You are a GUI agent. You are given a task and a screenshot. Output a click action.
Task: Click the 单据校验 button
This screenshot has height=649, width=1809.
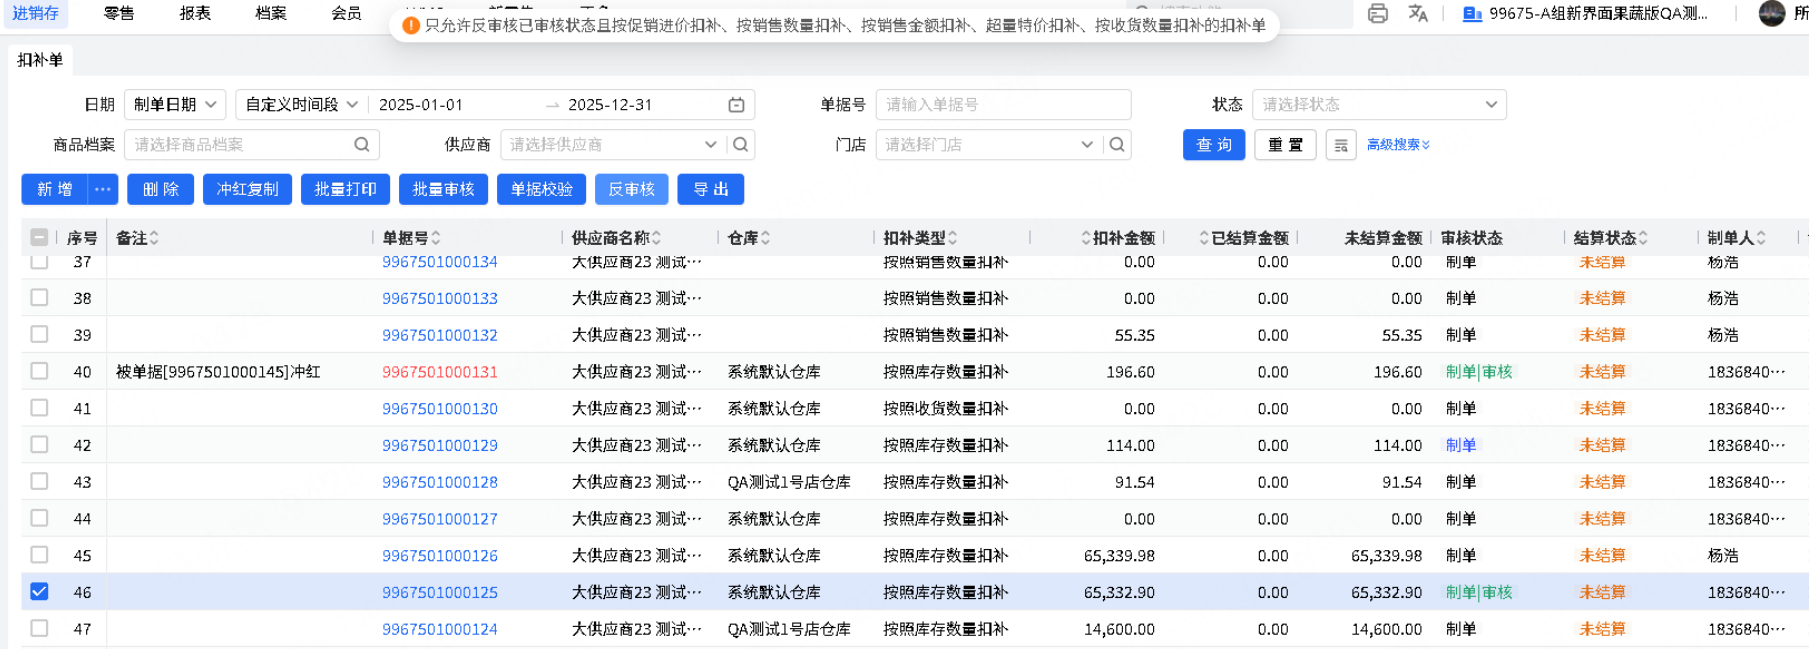[x=541, y=189]
